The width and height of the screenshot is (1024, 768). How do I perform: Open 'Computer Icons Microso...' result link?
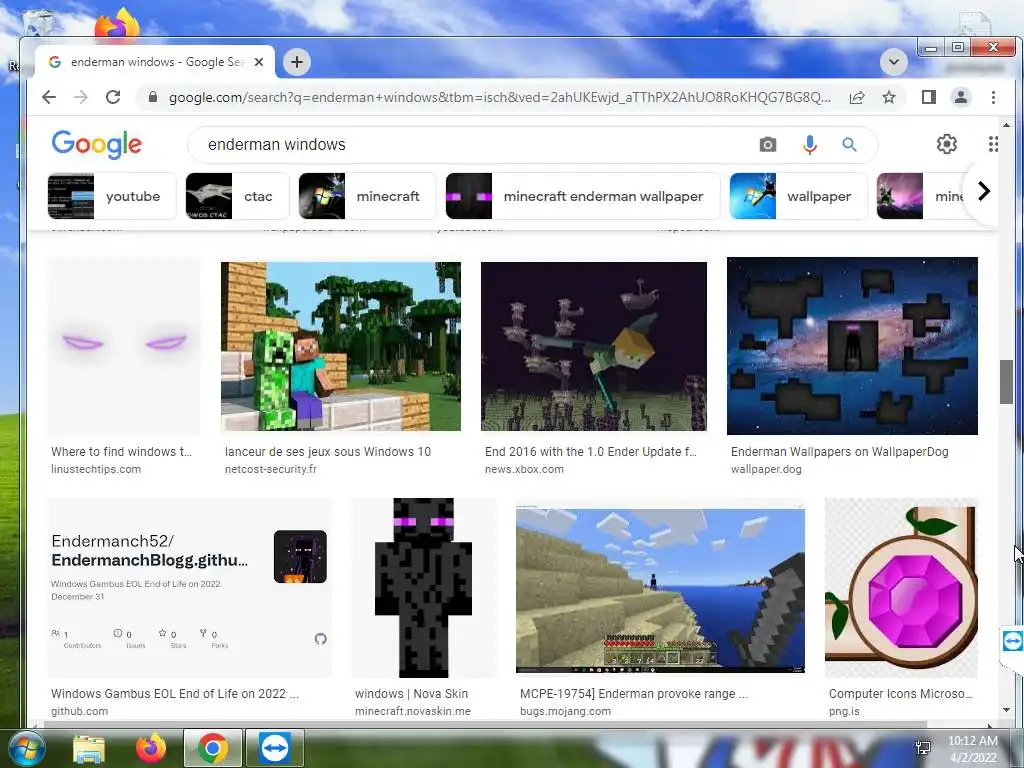point(901,694)
